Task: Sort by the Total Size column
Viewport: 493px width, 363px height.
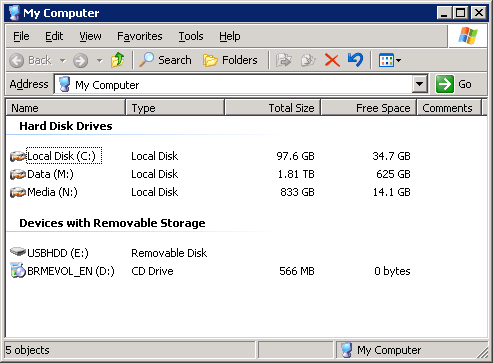Action: click(x=273, y=108)
